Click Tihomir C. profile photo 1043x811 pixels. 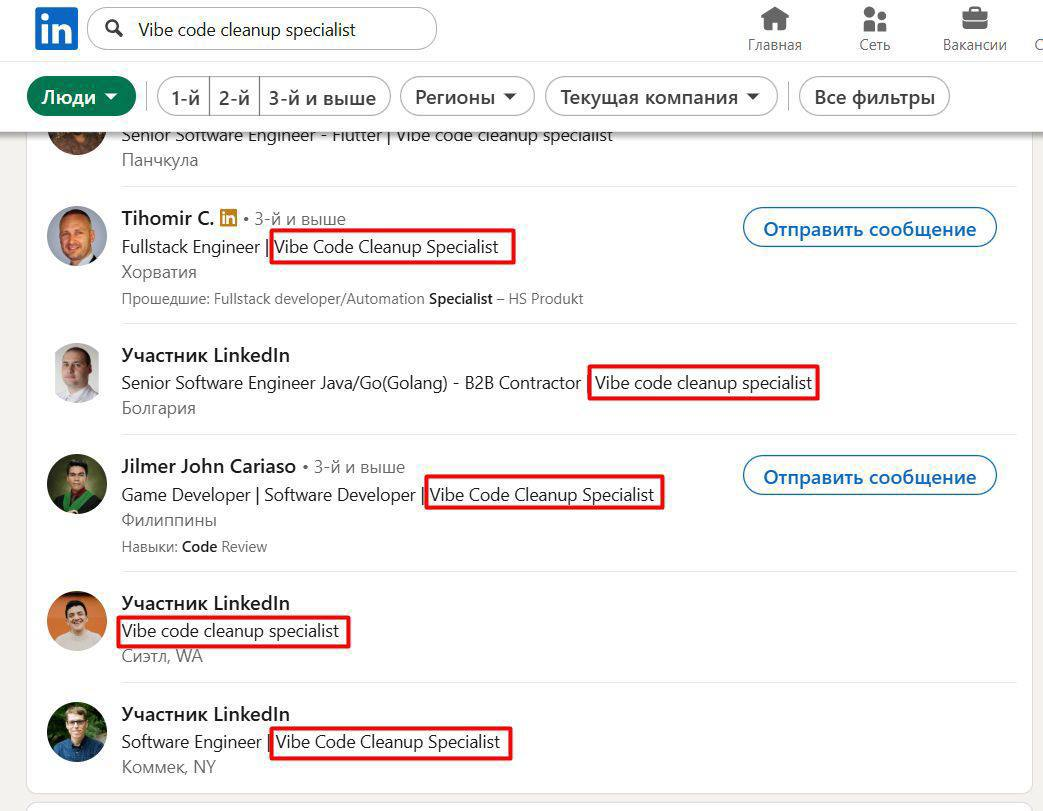coord(77,236)
